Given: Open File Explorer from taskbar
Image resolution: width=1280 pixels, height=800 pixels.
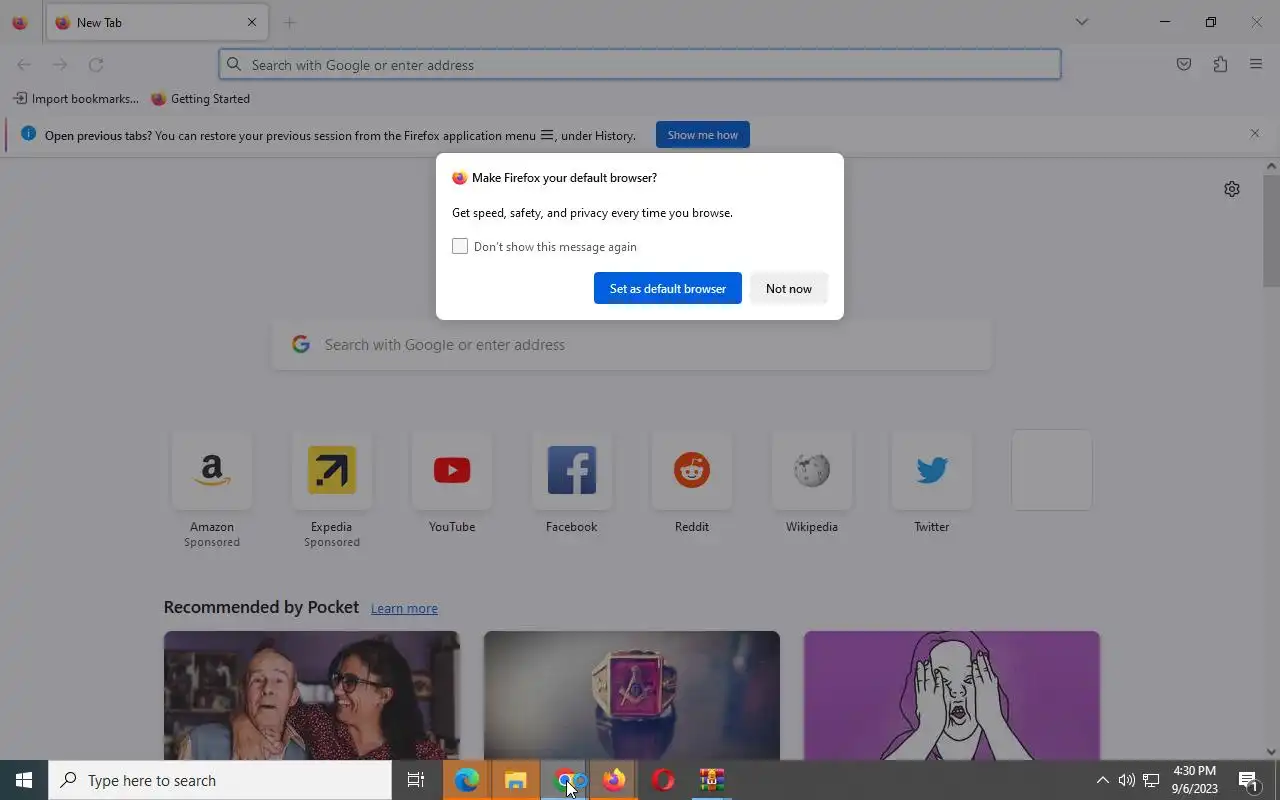Looking at the screenshot, I should point(516,780).
